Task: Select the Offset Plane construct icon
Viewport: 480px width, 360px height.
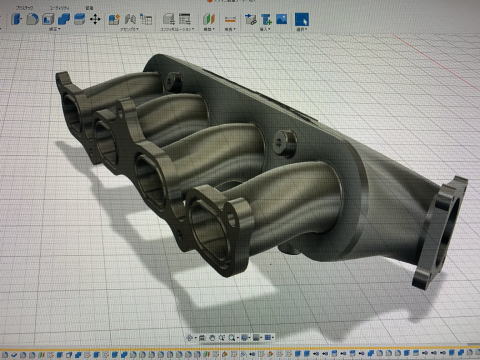Action: point(209,19)
